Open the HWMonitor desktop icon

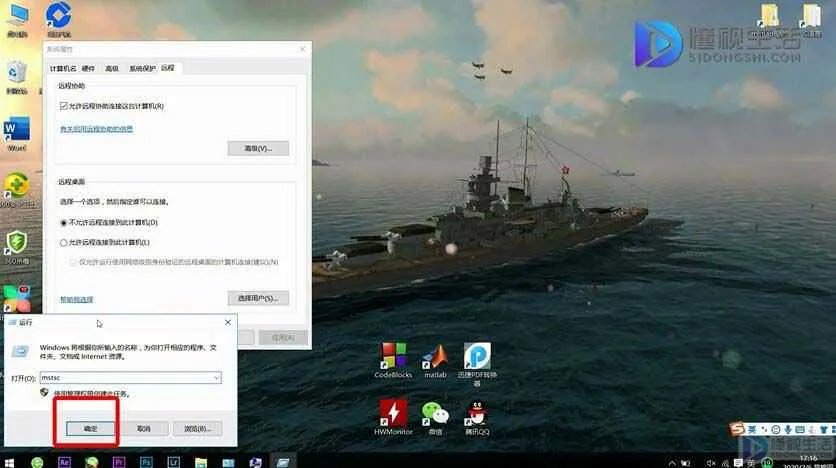(x=392, y=412)
